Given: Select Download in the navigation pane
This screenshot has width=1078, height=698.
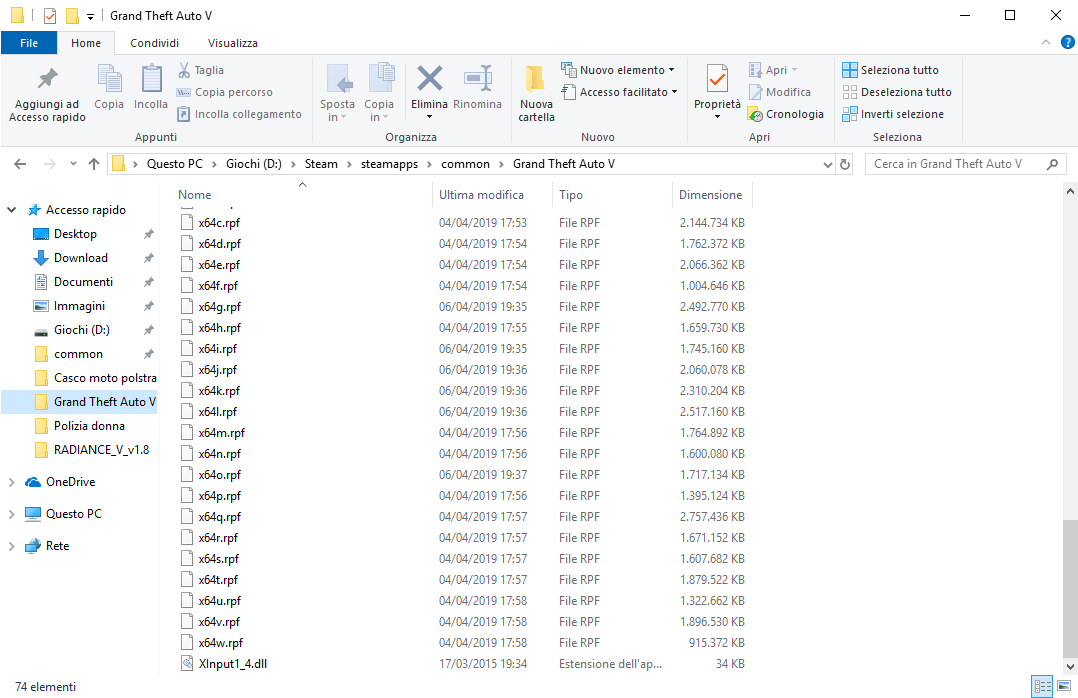Looking at the screenshot, I should point(80,258).
